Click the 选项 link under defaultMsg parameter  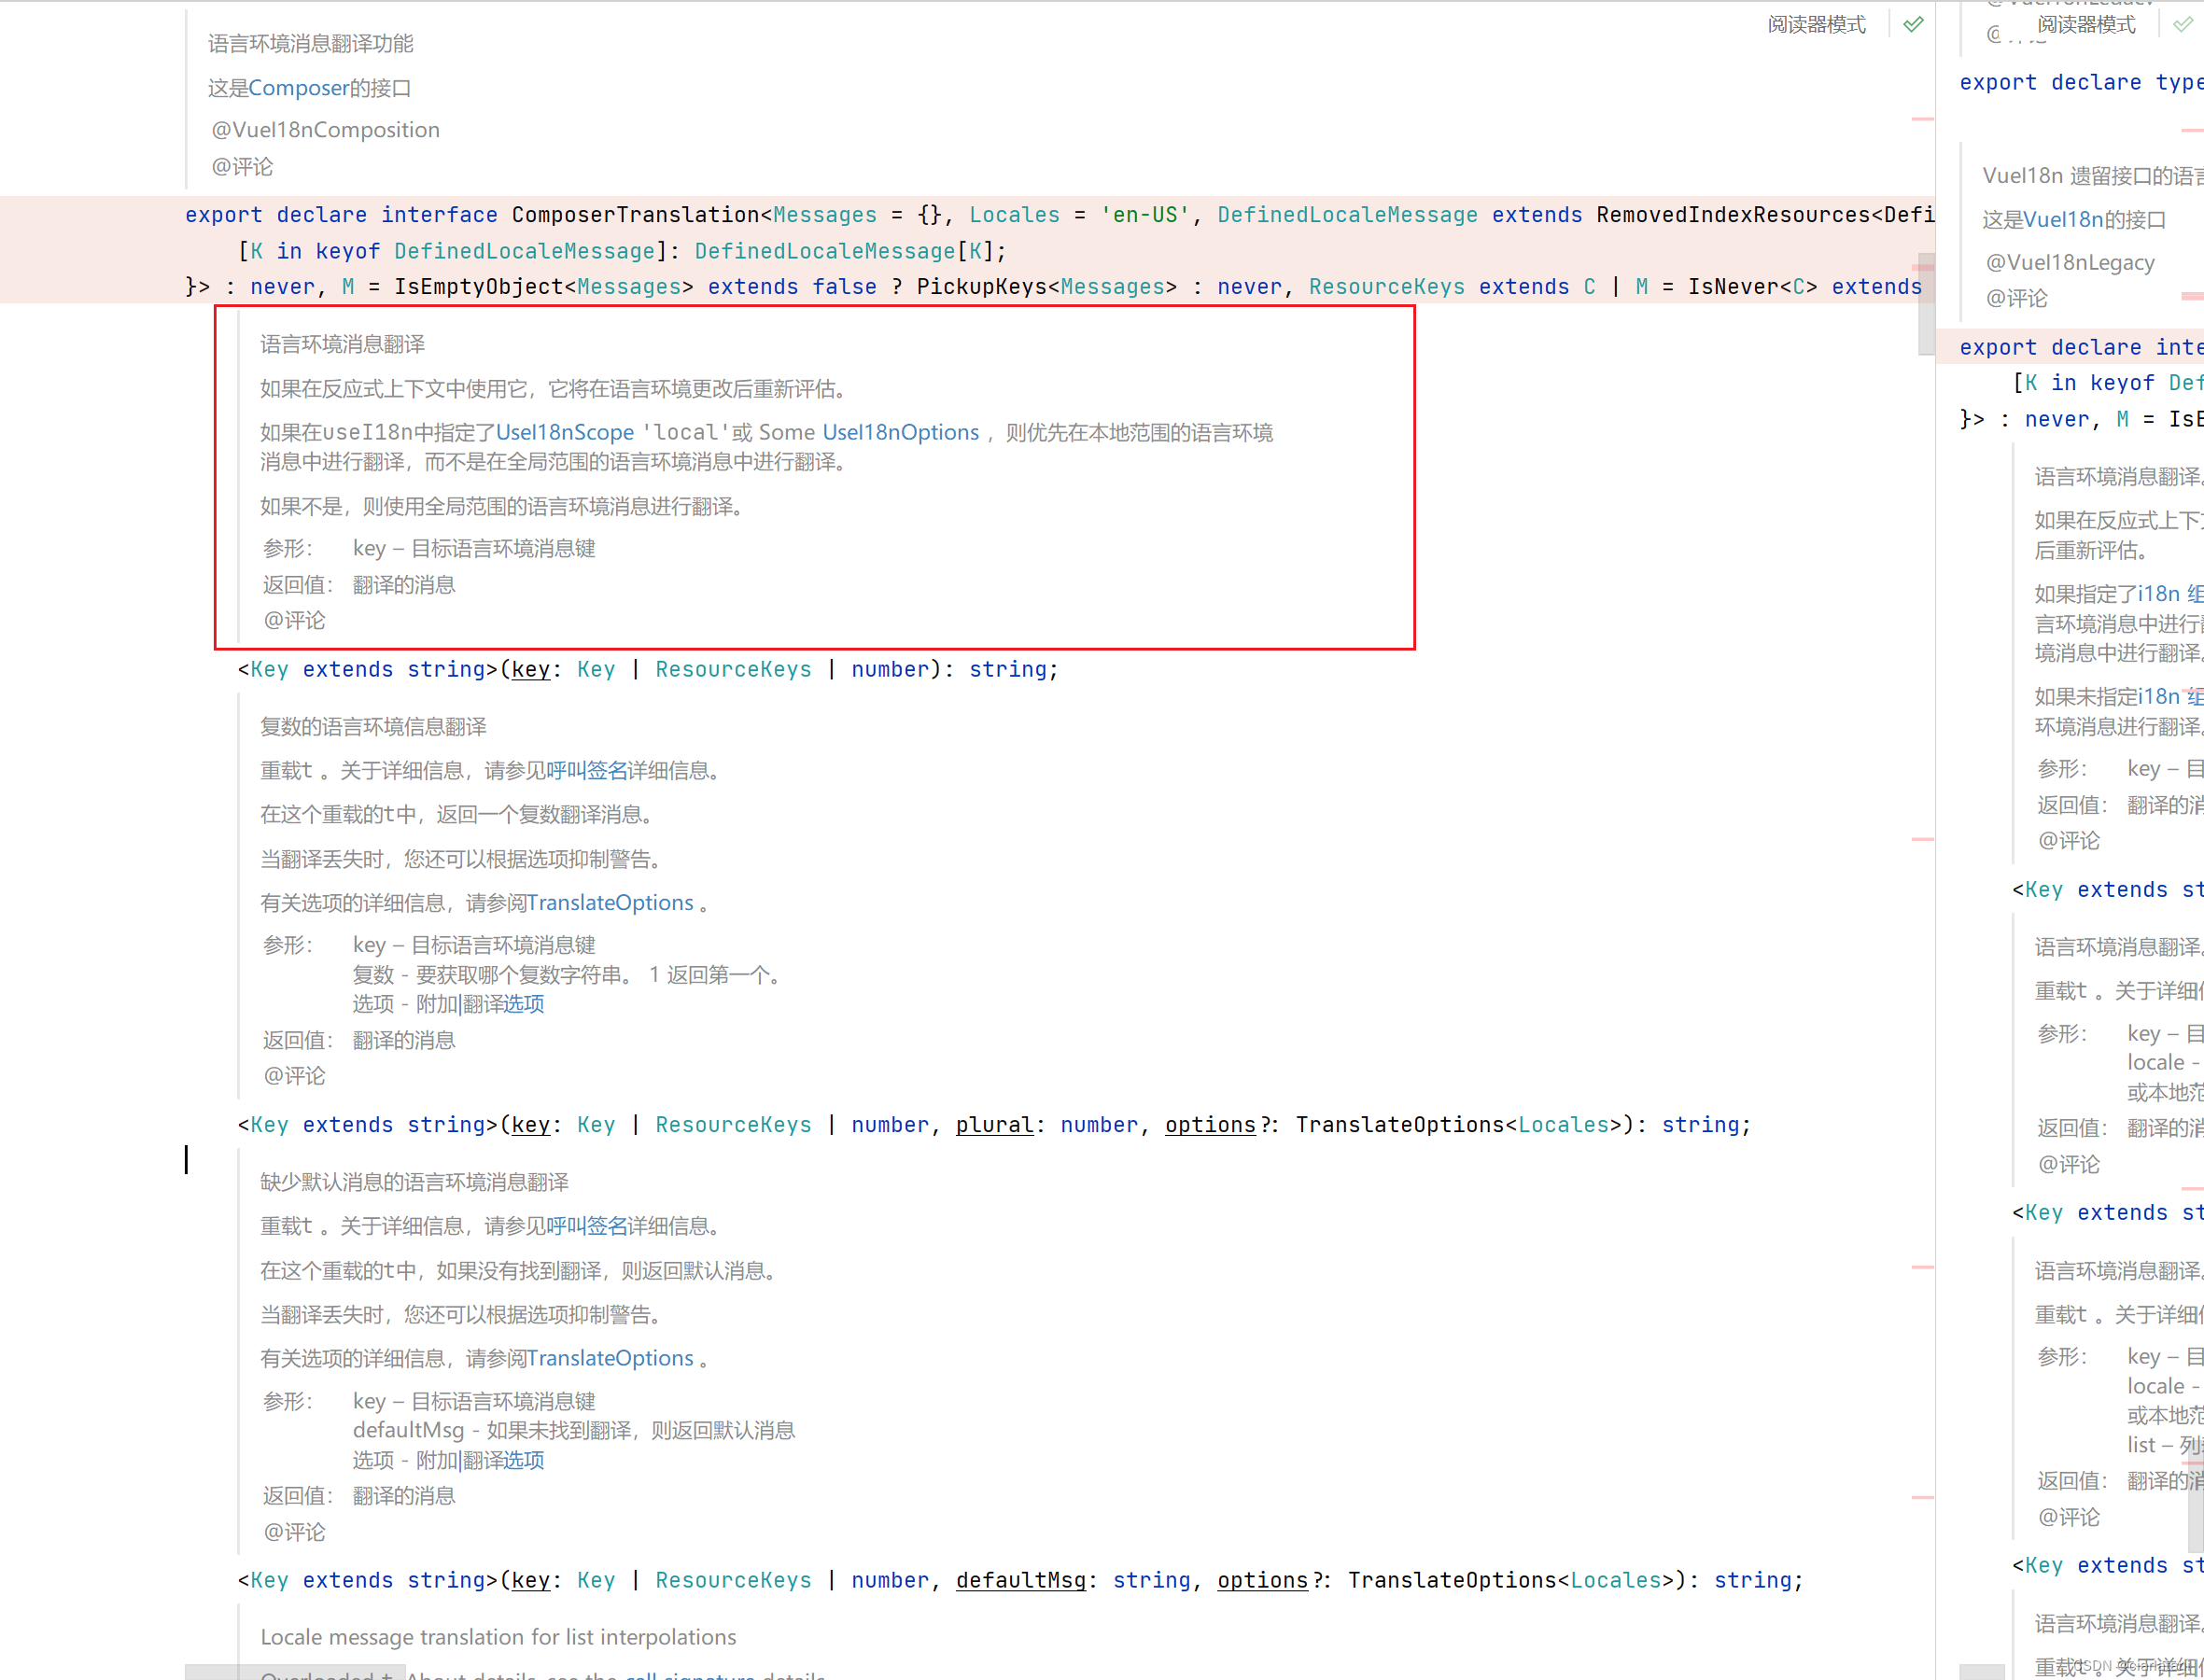523,1461
